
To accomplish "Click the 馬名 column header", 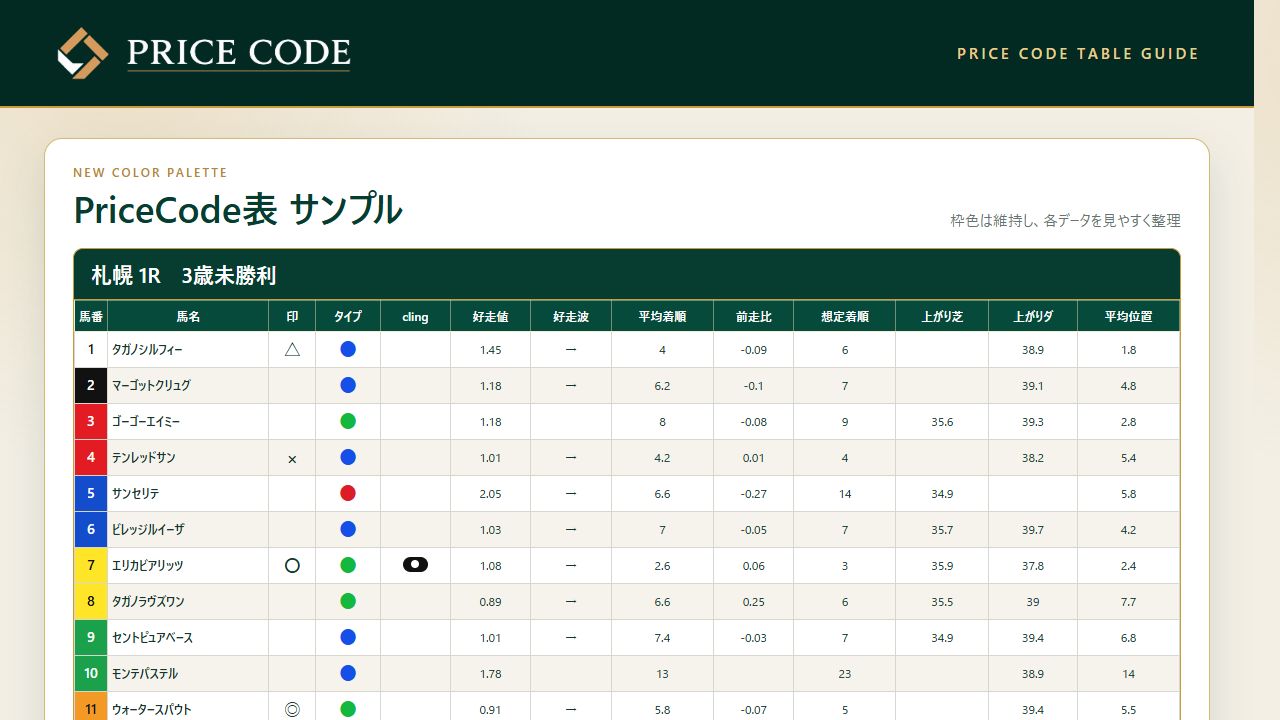I will coord(188,316).
